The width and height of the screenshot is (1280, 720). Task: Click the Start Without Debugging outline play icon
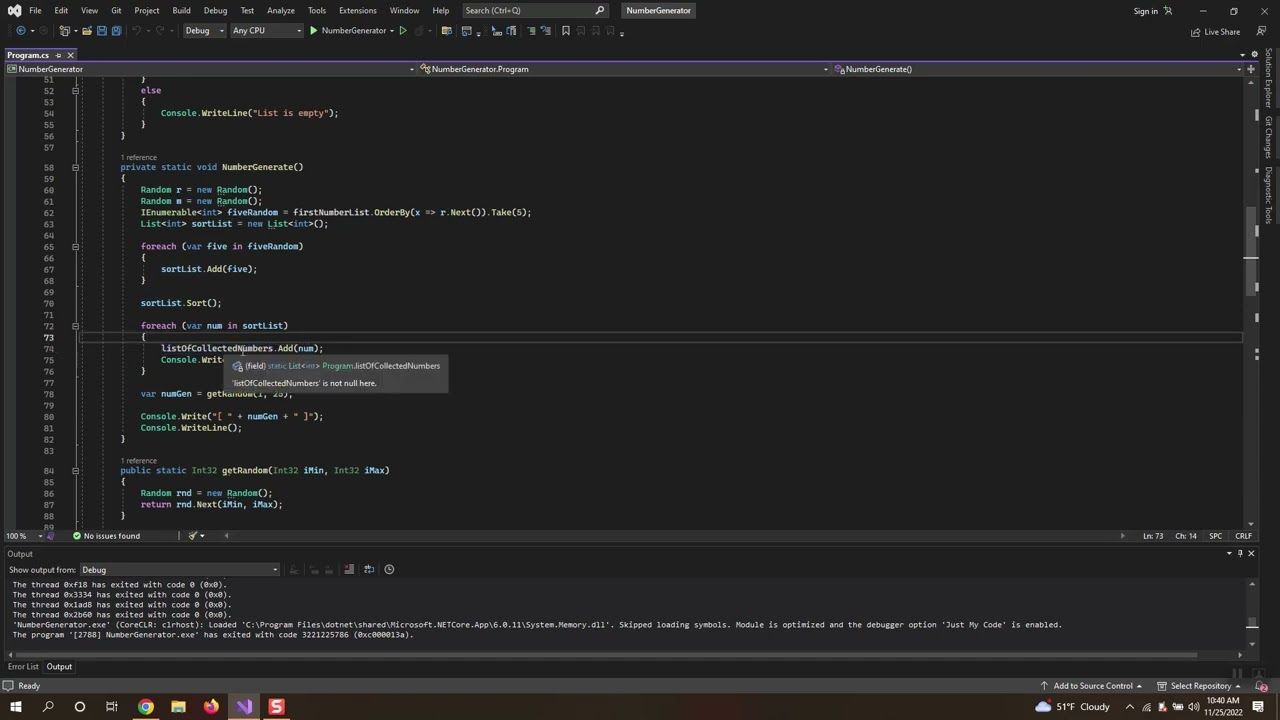point(402,31)
